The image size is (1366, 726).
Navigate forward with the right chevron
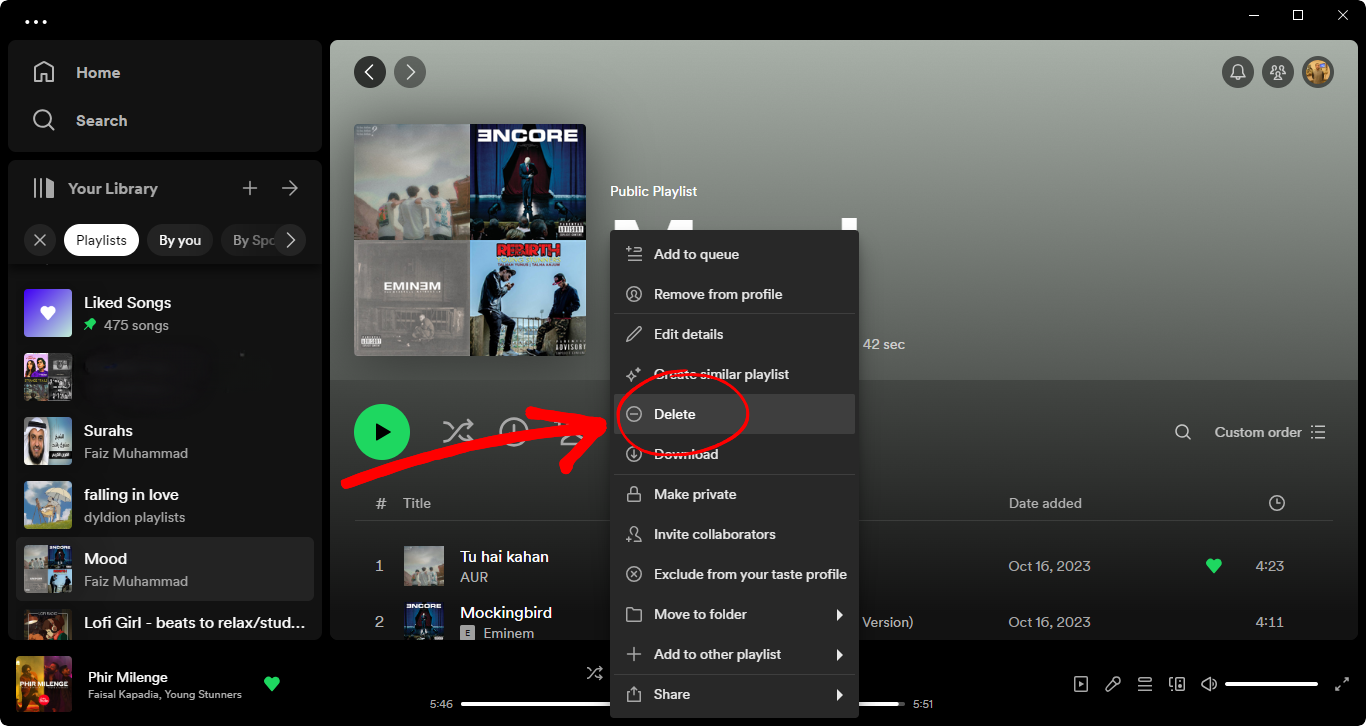point(410,71)
